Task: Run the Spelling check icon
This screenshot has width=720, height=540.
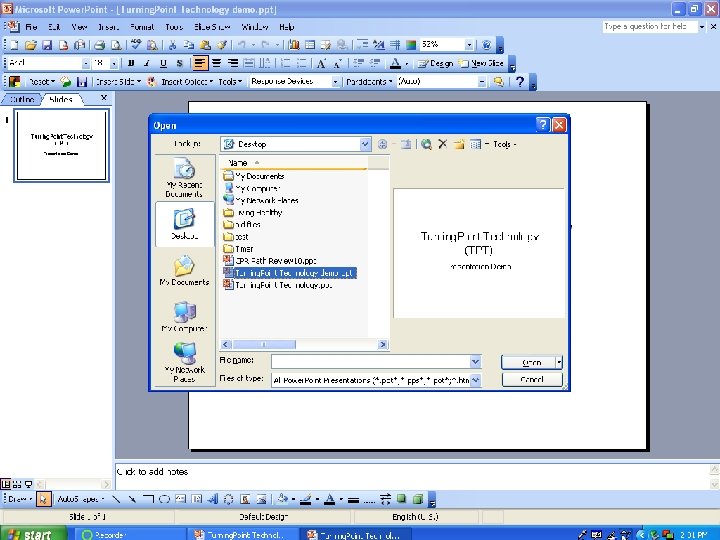Action: tap(135, 45)
